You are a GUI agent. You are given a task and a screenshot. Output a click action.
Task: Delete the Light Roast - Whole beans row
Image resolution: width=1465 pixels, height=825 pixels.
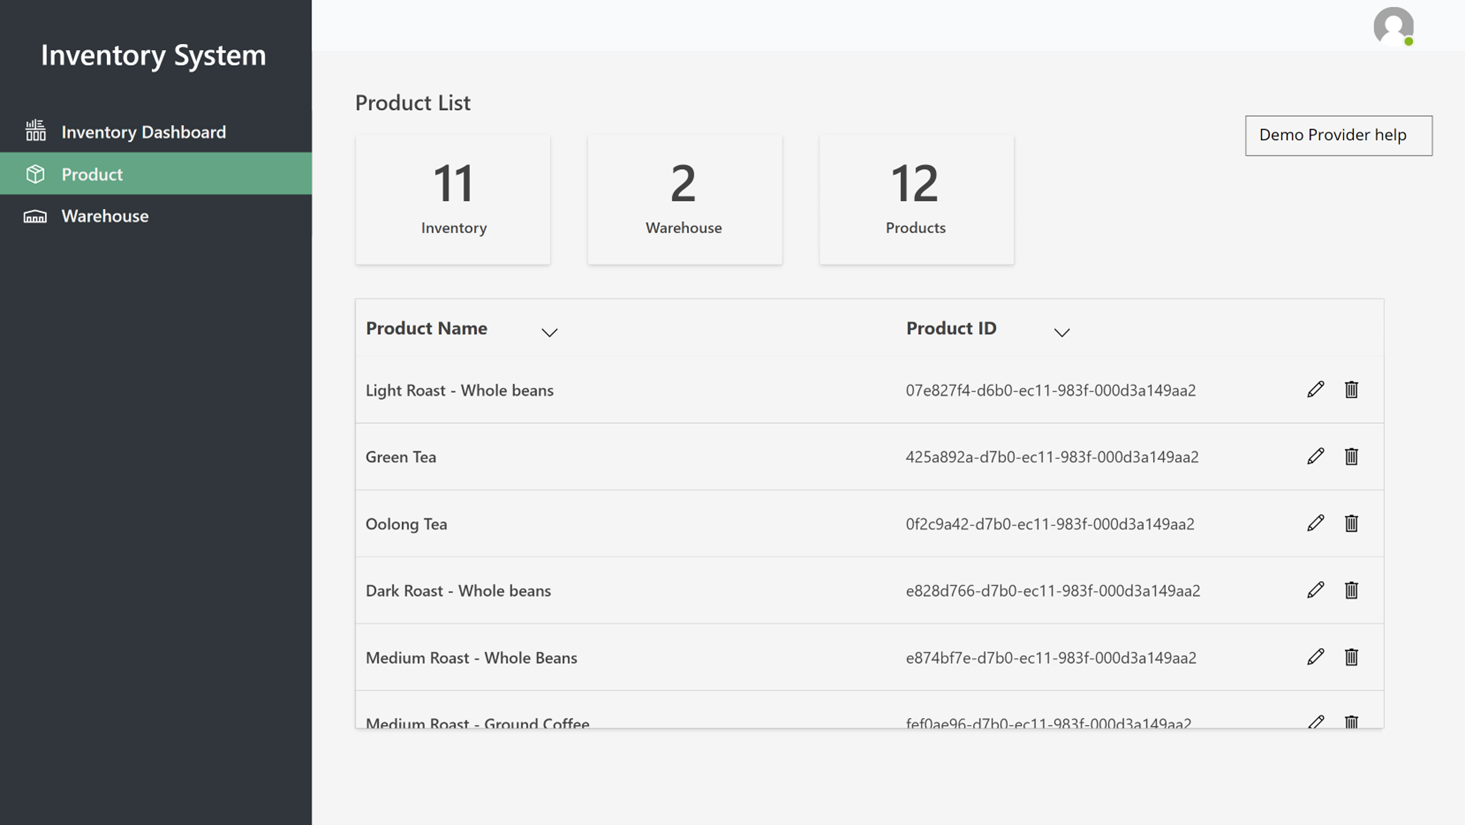coord(1351,390)
